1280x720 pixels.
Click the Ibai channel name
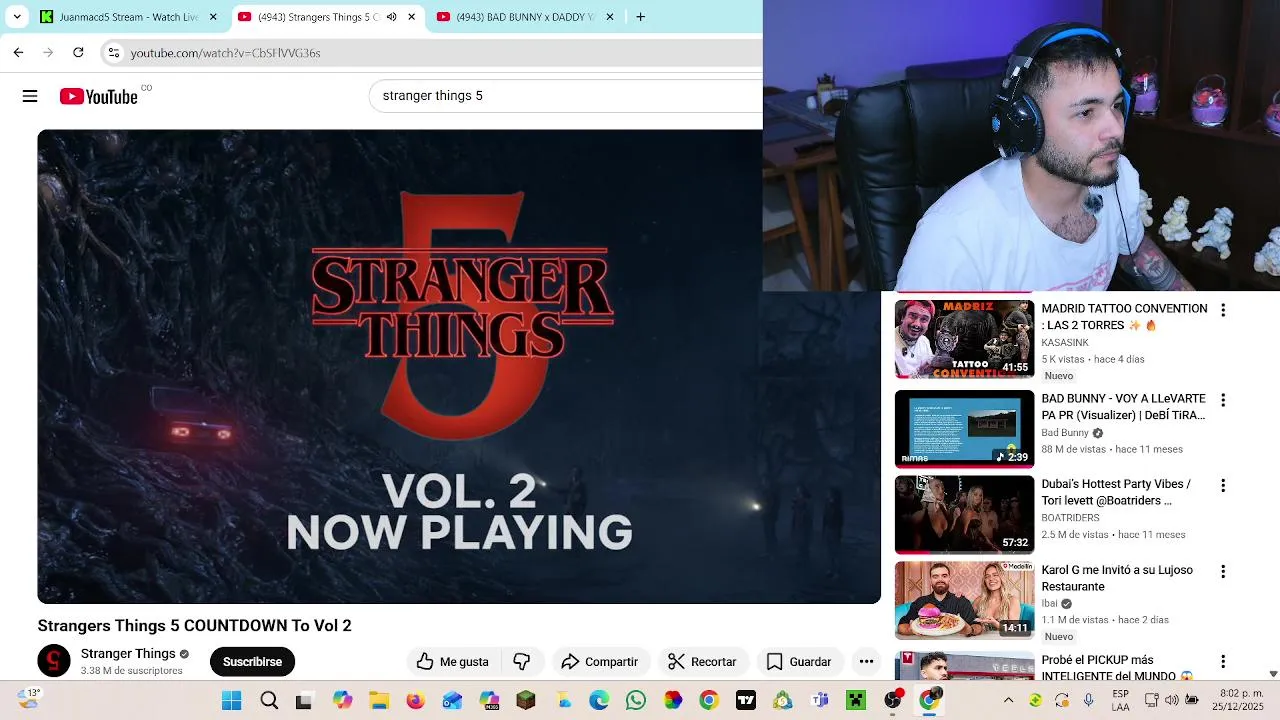click(1050, 604)
